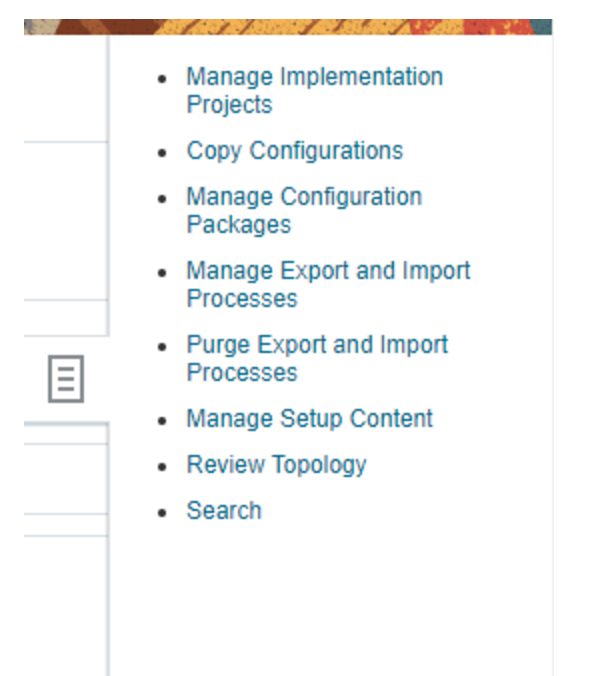594x676 pixels.
Task: Go to Manage Export and Import Processes
Action: pos(328,285)
